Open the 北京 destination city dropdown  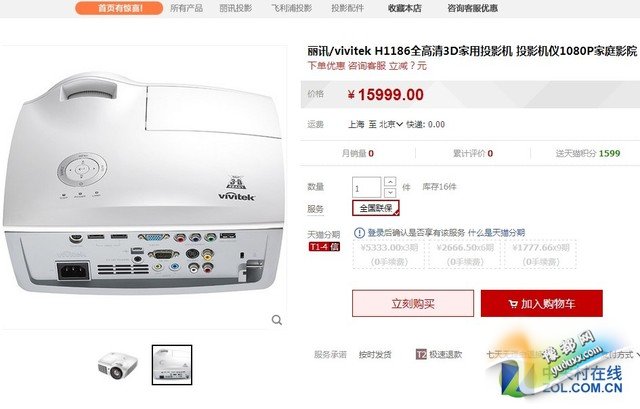391,124
